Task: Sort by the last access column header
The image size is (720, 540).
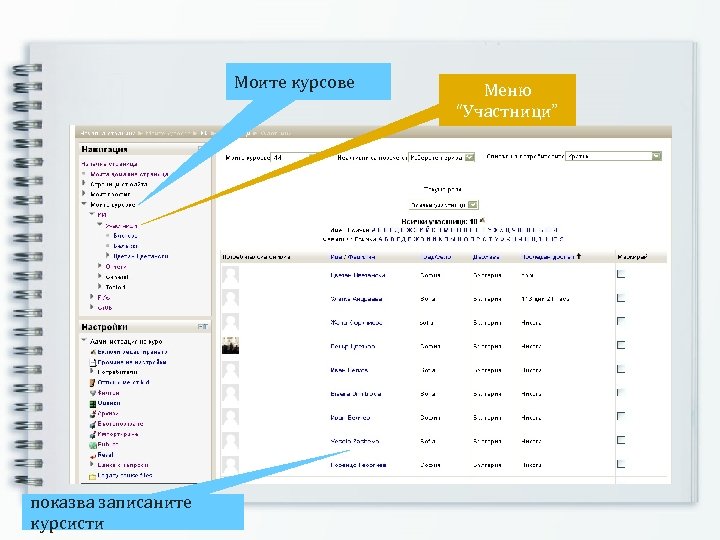Action: [x=548, y=257]
